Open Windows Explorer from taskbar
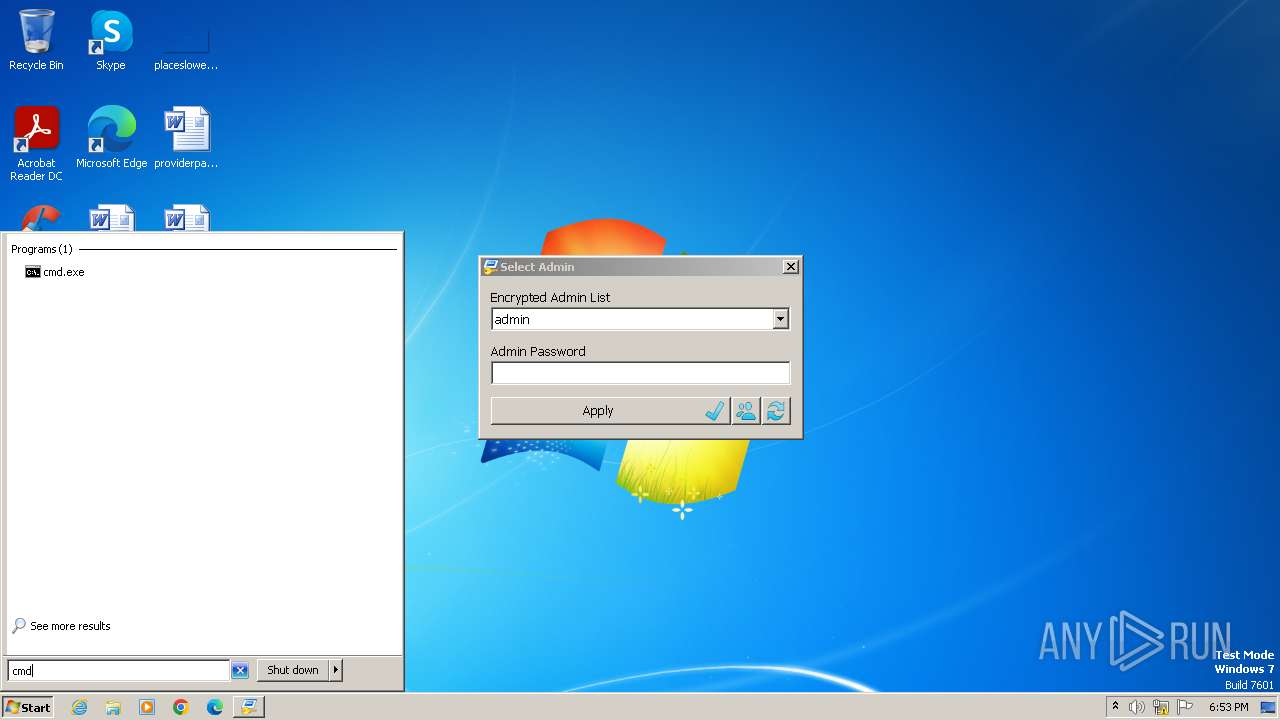Image resolution: width=1280 pixels, height=720 pixels. click(x=113, y=707)
